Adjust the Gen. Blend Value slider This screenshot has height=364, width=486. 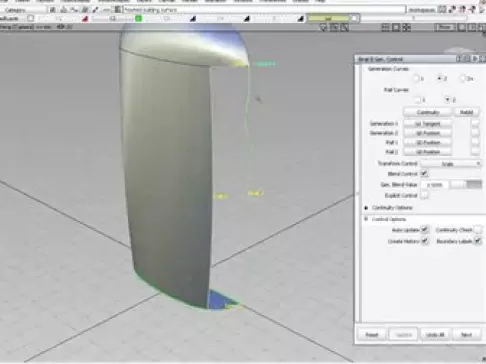coord(466,184)
